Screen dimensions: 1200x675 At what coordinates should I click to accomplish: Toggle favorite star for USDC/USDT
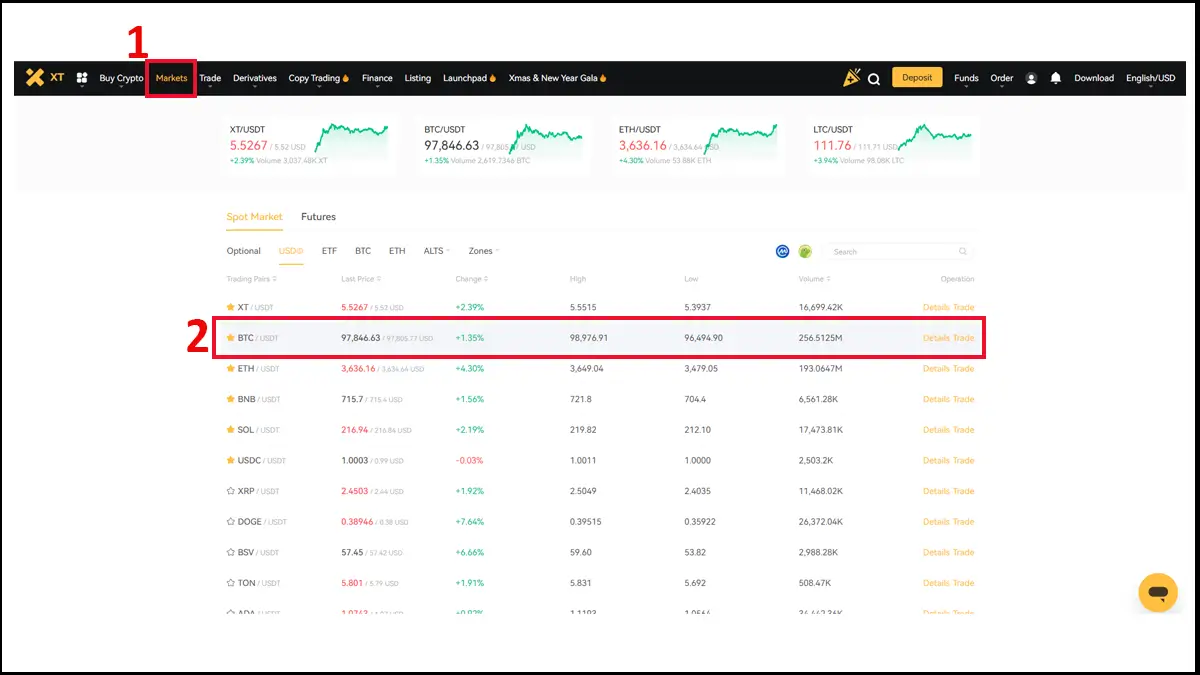point(231,460)
